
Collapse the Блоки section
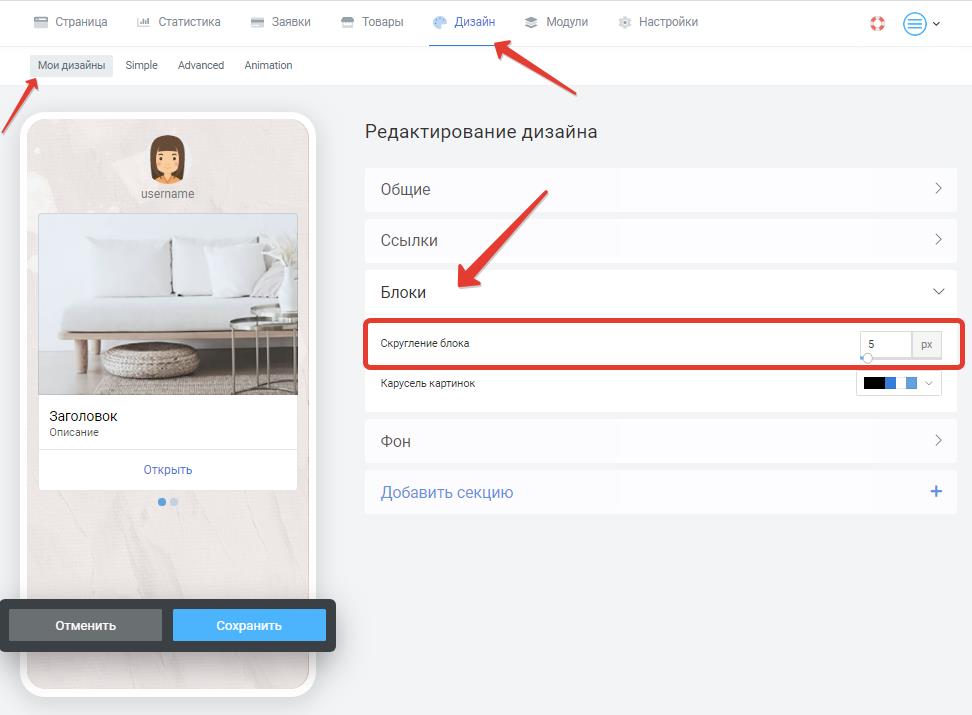661,292
